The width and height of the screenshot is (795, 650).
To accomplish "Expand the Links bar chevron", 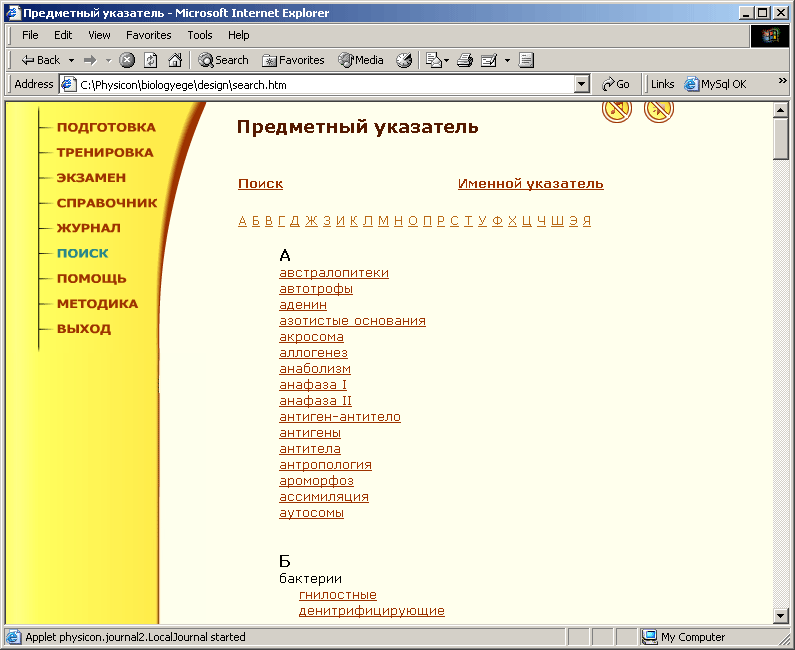I will coord(782,81).
